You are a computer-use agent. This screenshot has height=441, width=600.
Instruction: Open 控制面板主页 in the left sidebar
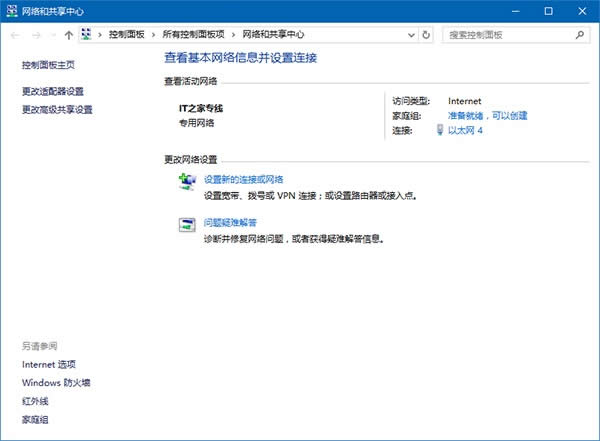(48, 64)
